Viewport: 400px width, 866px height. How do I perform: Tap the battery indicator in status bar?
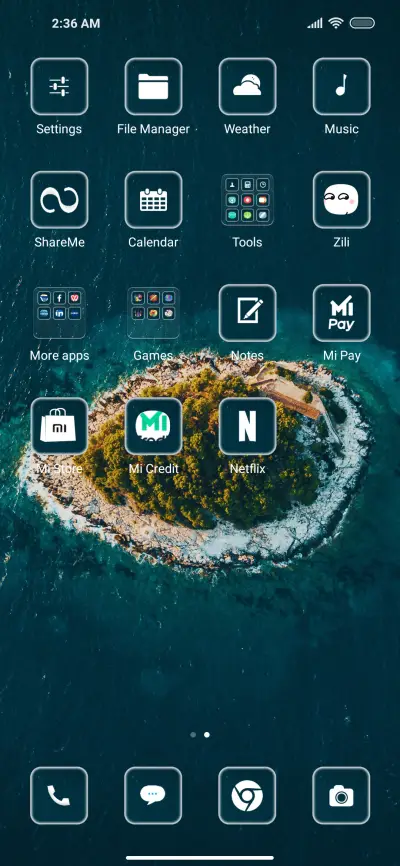(x=362, y=23)
